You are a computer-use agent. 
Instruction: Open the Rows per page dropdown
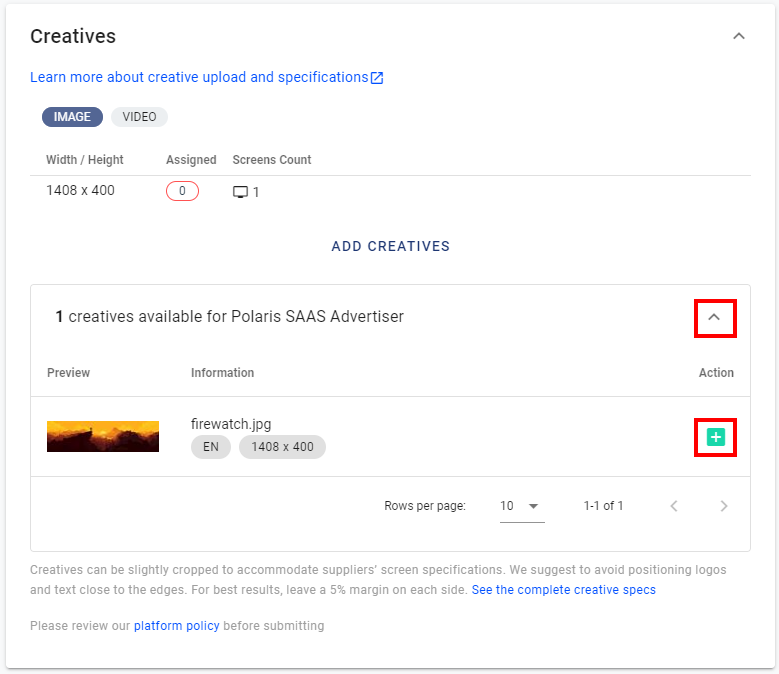coord(522,506)
